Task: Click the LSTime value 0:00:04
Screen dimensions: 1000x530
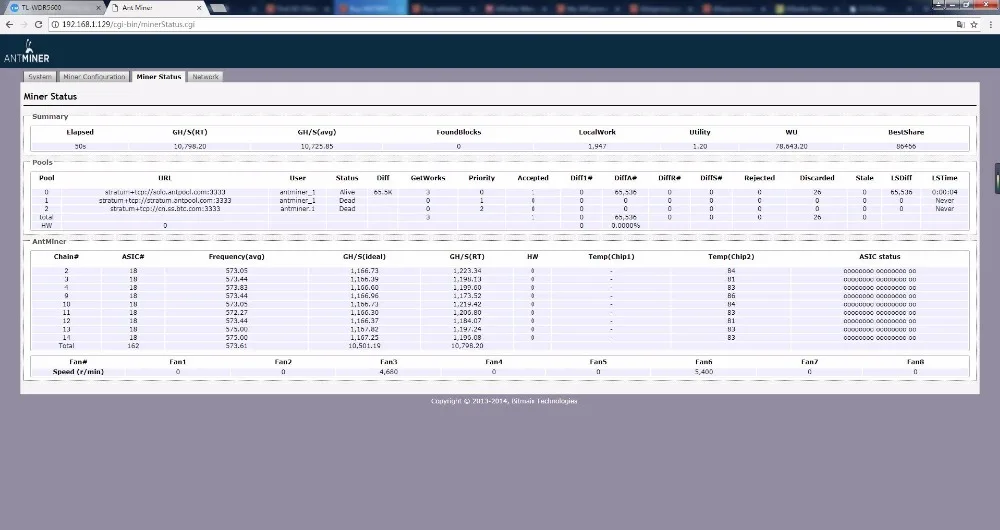Action: [945, 192]
